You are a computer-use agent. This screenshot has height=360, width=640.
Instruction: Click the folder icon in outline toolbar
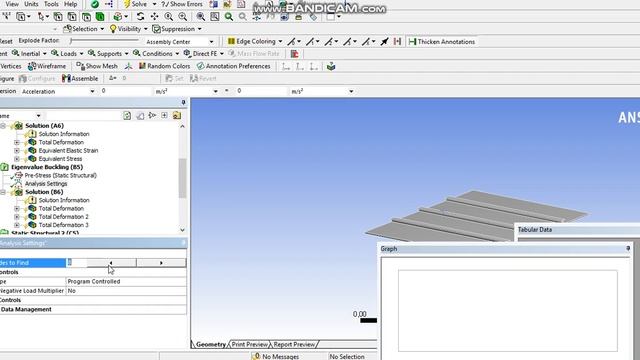(177, 116)
